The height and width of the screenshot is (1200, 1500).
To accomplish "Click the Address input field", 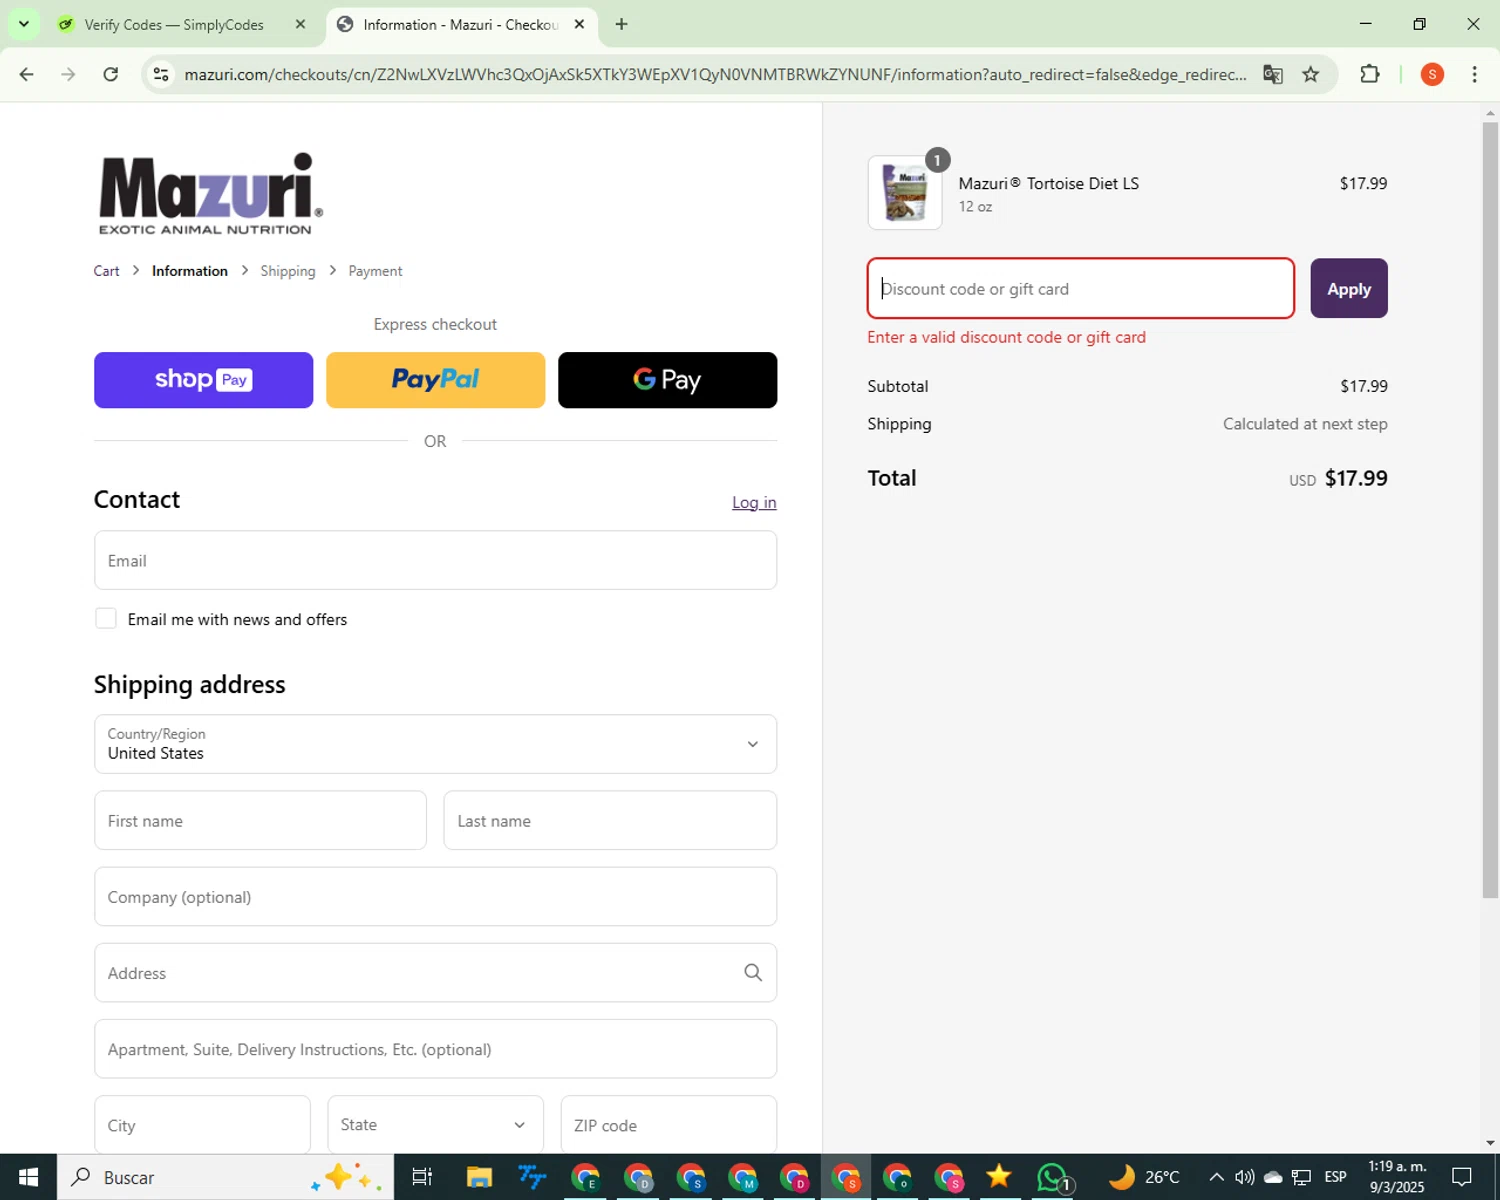I will pos(435,972).
